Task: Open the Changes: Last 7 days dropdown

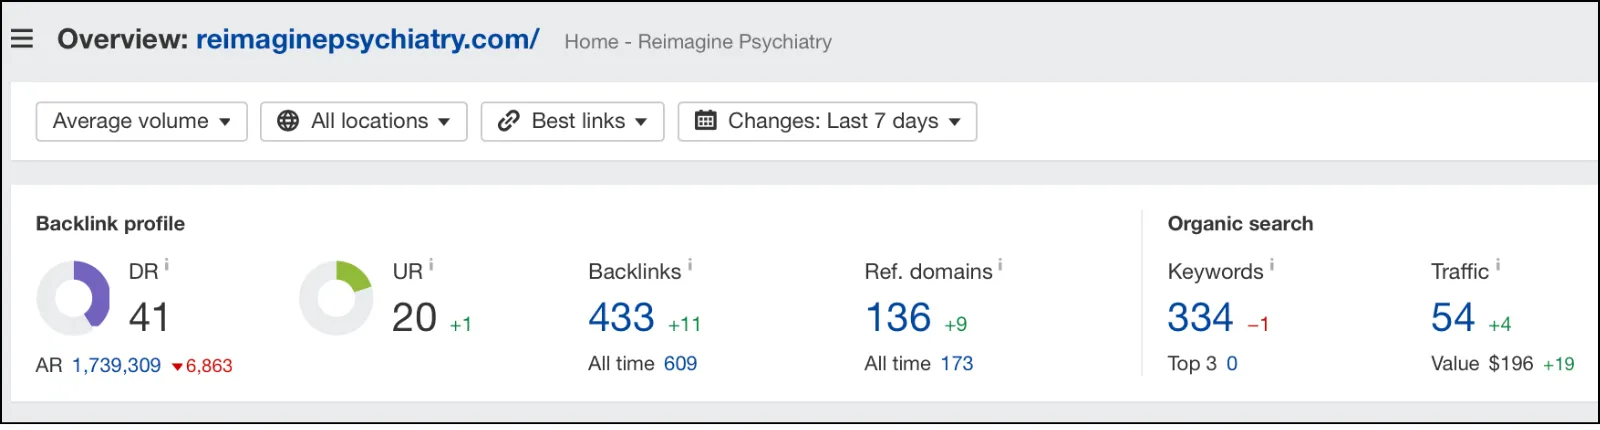Action: tap(827, 121)
